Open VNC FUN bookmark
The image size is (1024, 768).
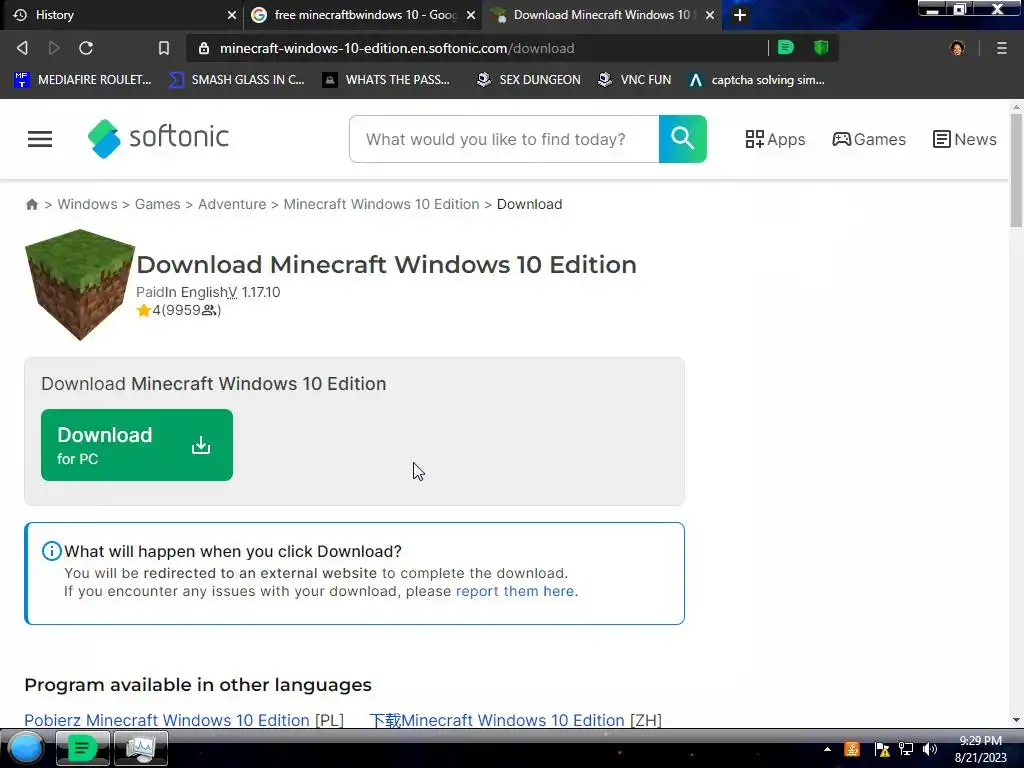(x=635, y=80)
